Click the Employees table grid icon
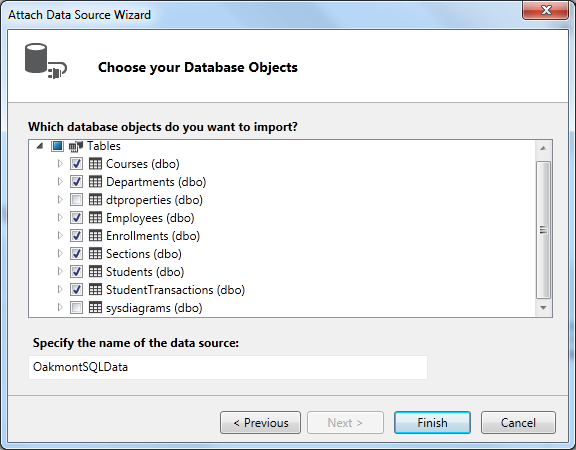Image resolution: width=576 pixels, height=450 pixels. pos(95,217)
